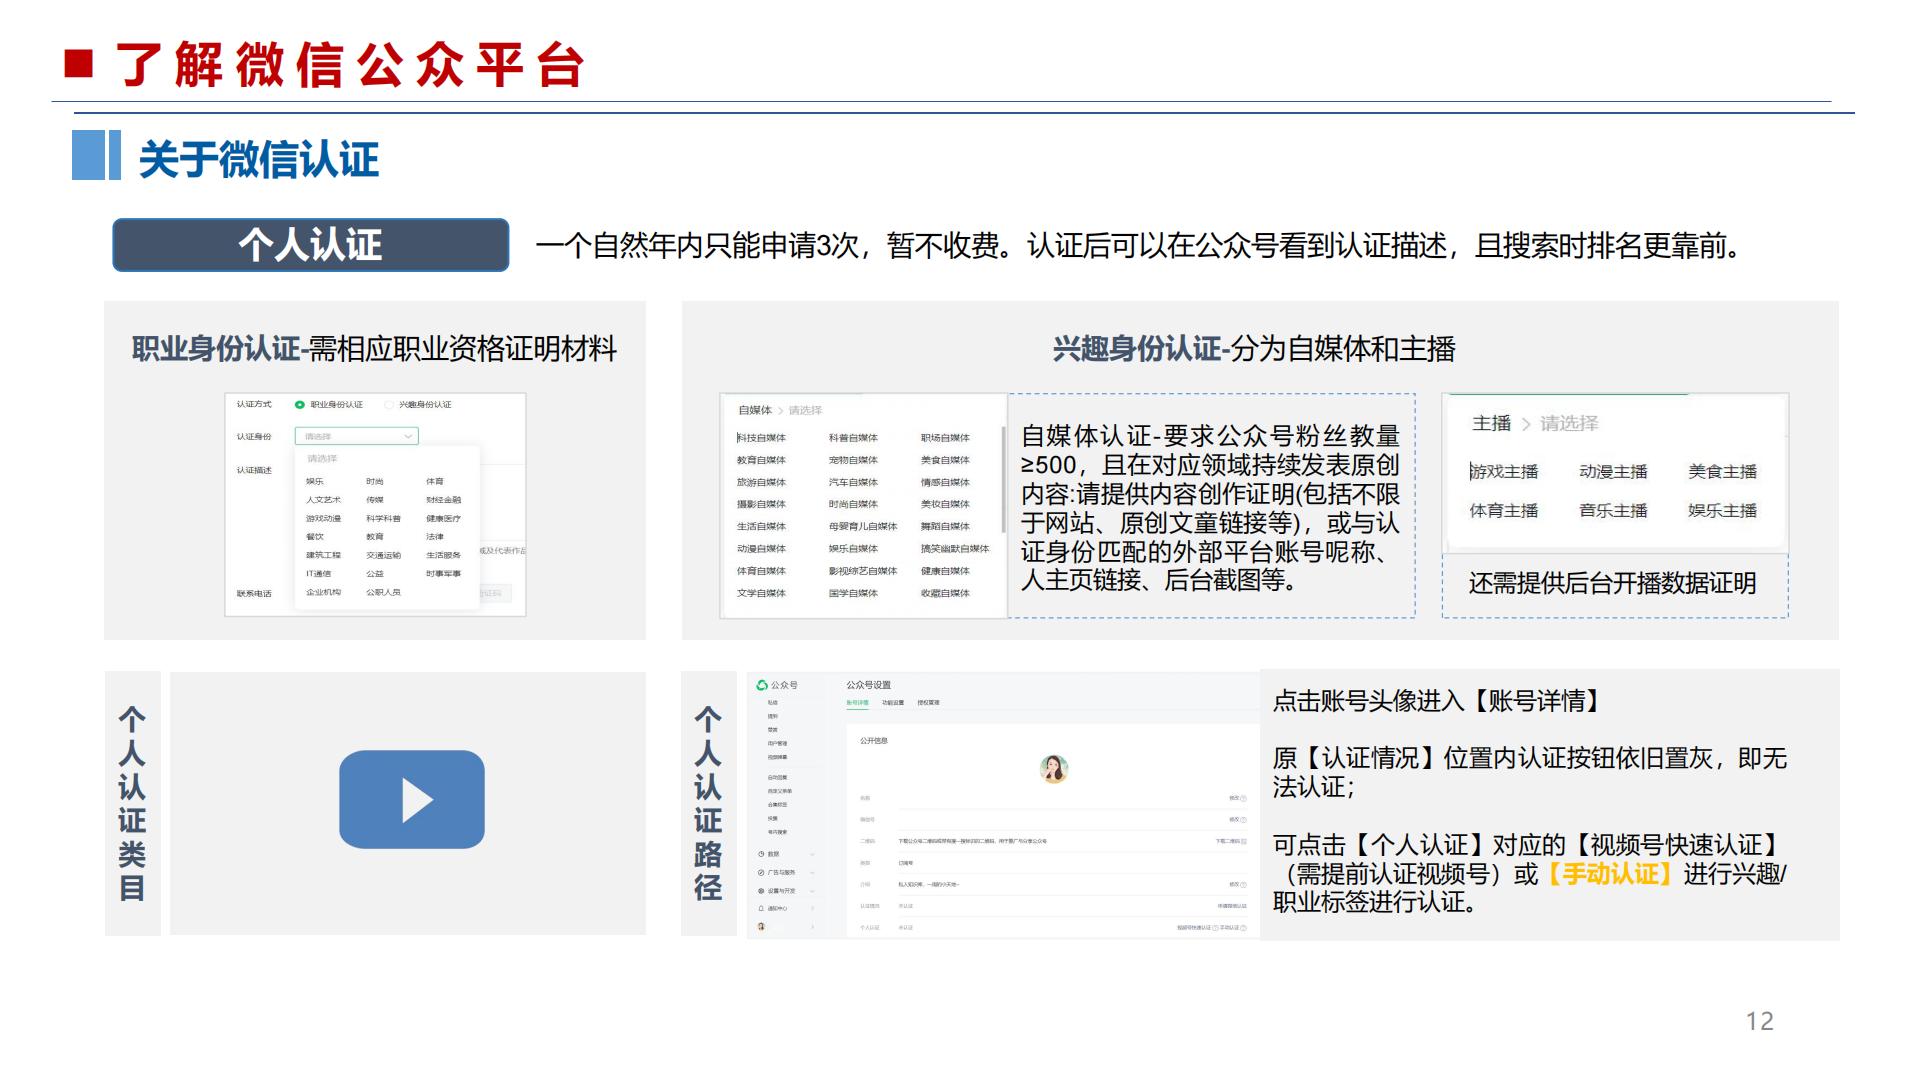The height and width of the screenshot is (1077, 1927).
Task: Select 教育自媒体 in the list
Action: [x=762, y=460]
